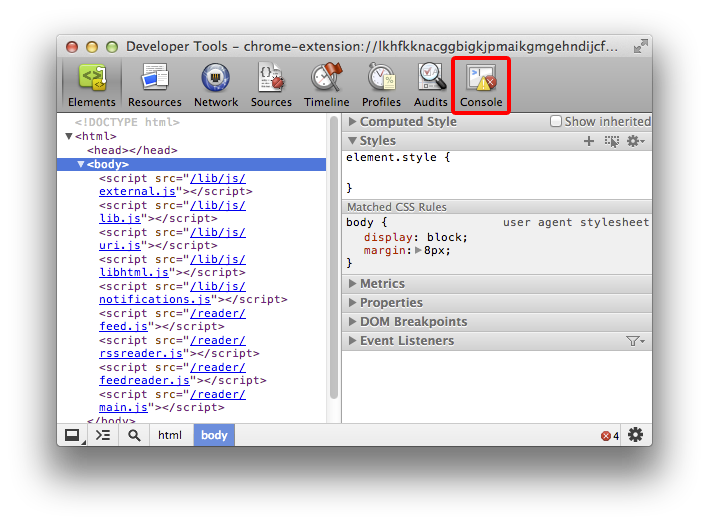Viewport: 709px width, 525px height.
Task: Open the Timeline panel
Action: pos(326,85)
